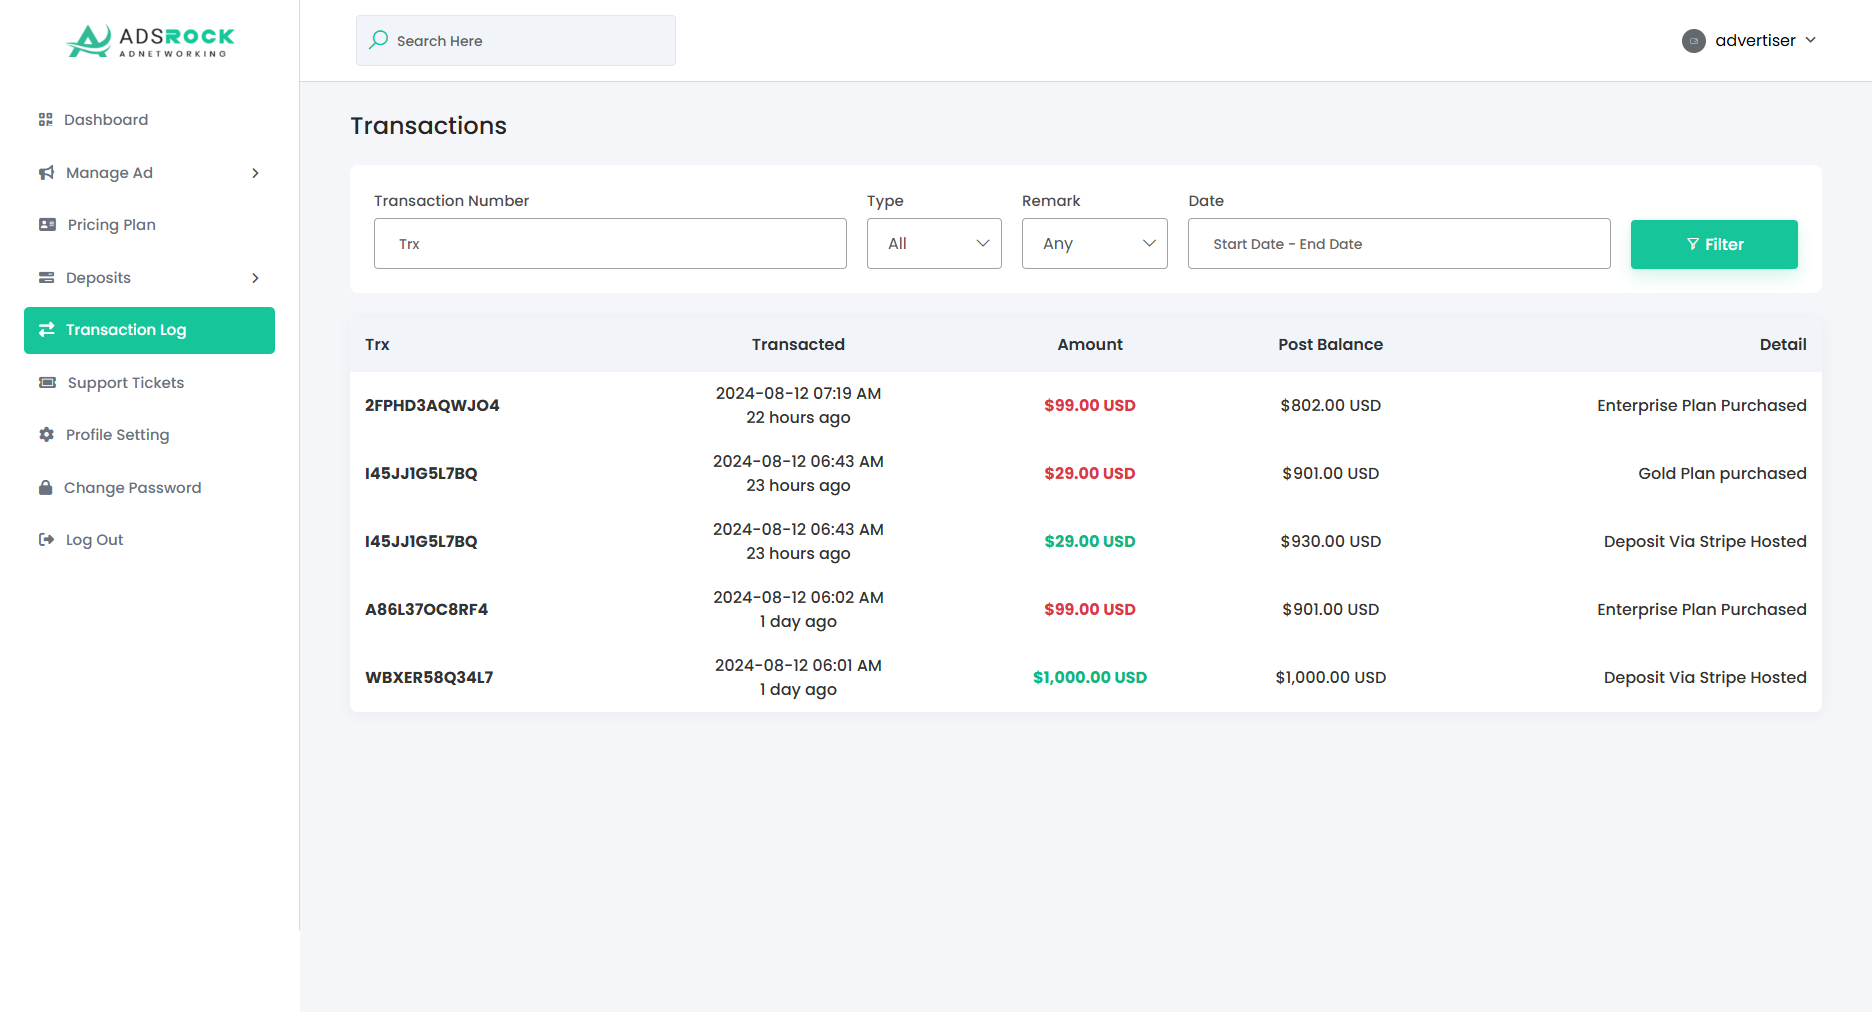Click the Change Password lock icon
This screenshot has height=1012, width=1872.
[x=46, y=488]
